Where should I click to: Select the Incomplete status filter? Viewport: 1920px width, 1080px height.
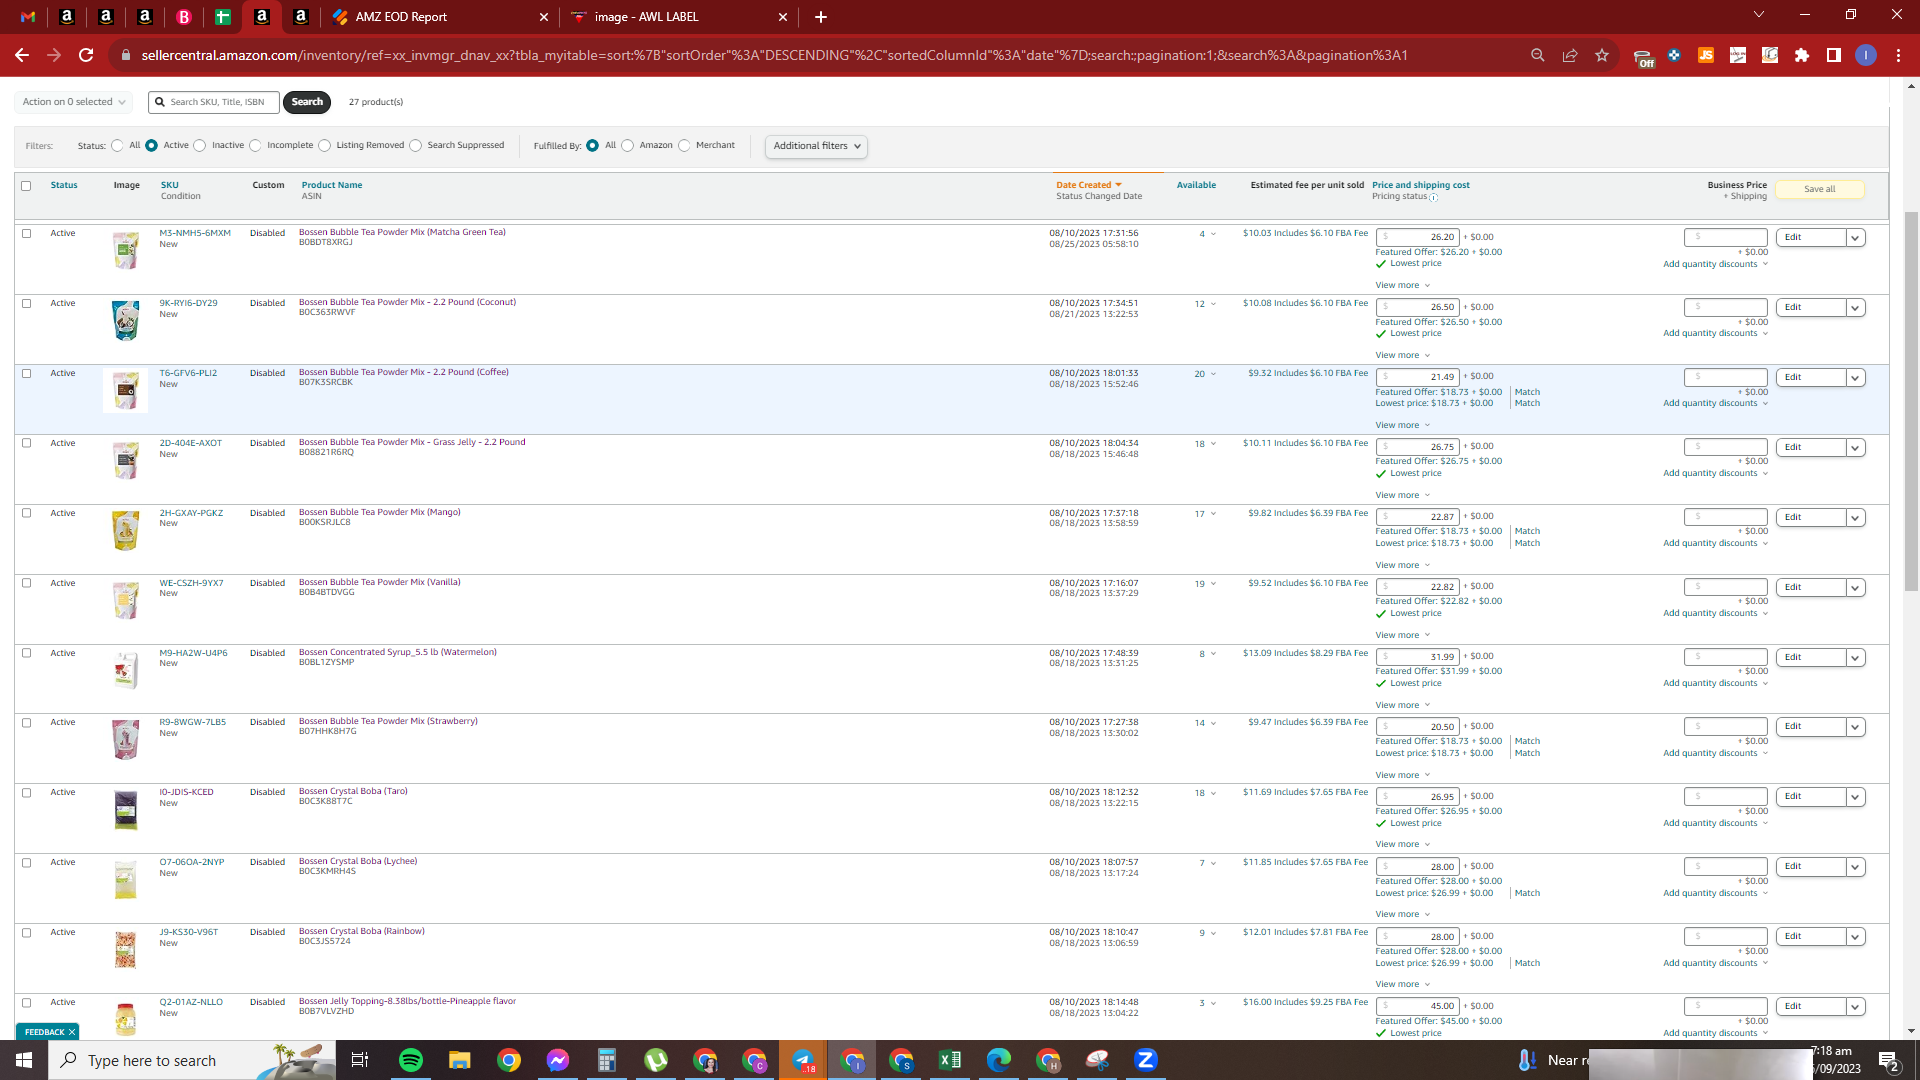(255, 146)
